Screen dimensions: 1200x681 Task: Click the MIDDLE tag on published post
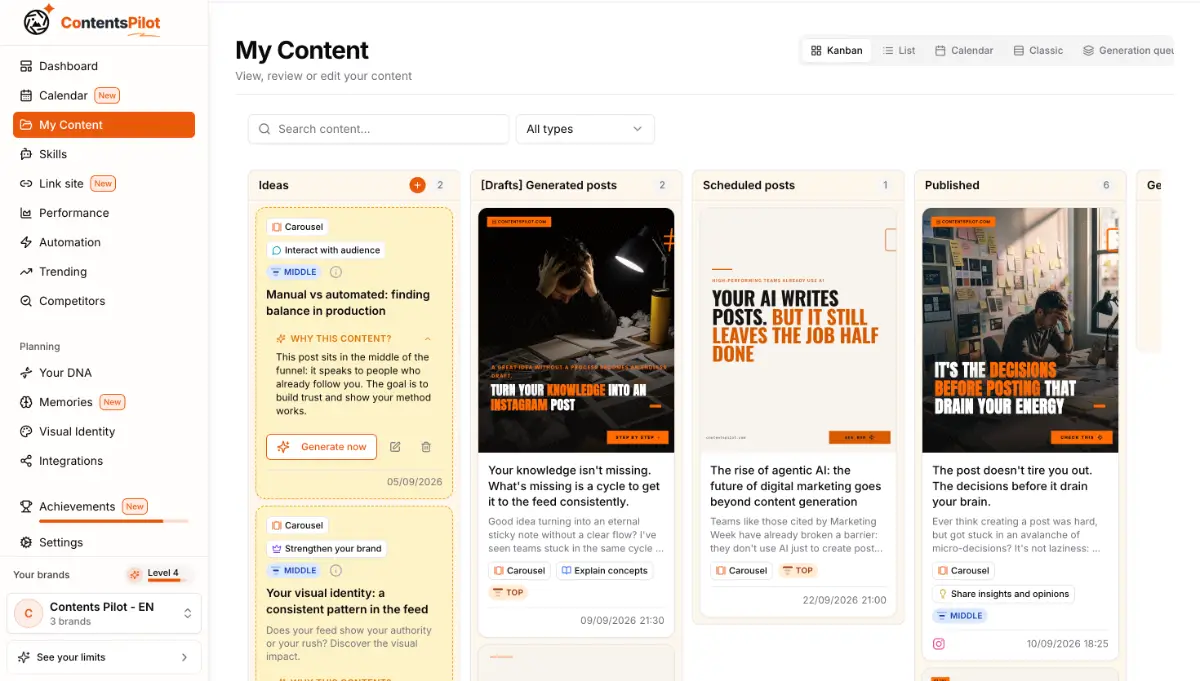959,616
